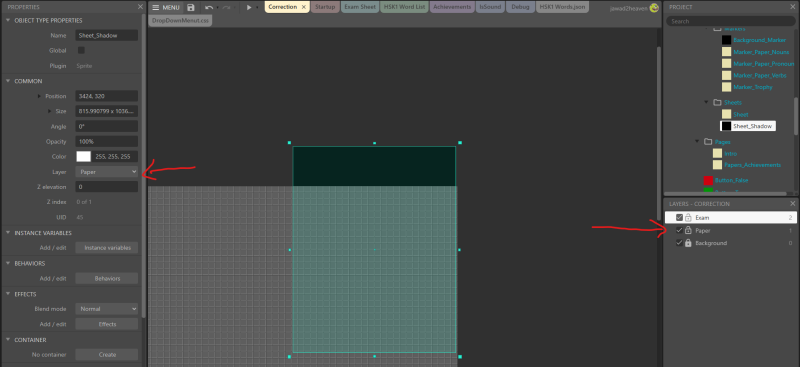Click the Undo arrow icon
The height and width of the screenshot is (367, 800).
[x=209, y=7]
